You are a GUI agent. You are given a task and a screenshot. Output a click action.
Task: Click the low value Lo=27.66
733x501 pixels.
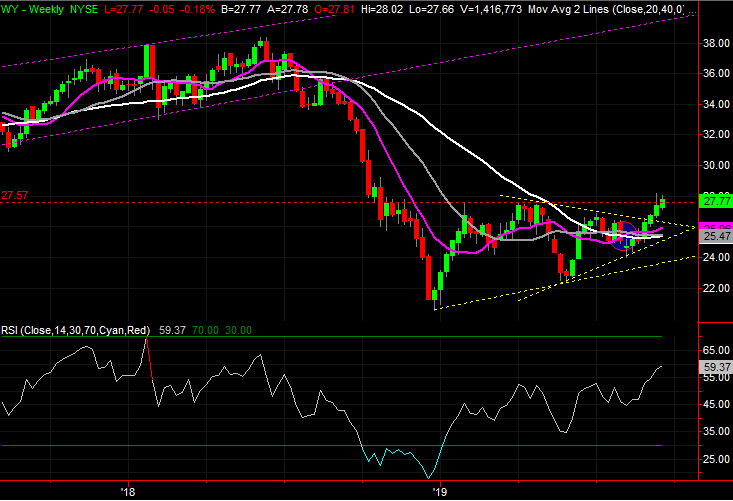coord(431,9)
